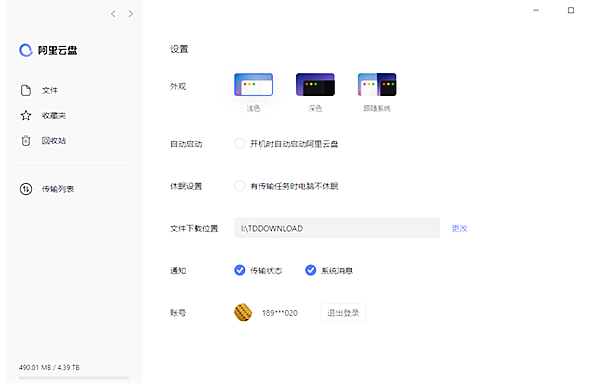600x383 pixels.
Task: Click the 深色 theme caption
Action: tap(315, 108)
